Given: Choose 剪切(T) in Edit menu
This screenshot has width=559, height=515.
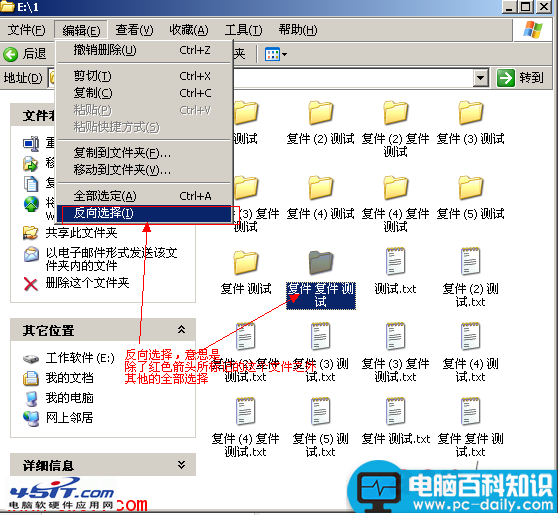Looking at the screenshot, I should coord(144,76).
